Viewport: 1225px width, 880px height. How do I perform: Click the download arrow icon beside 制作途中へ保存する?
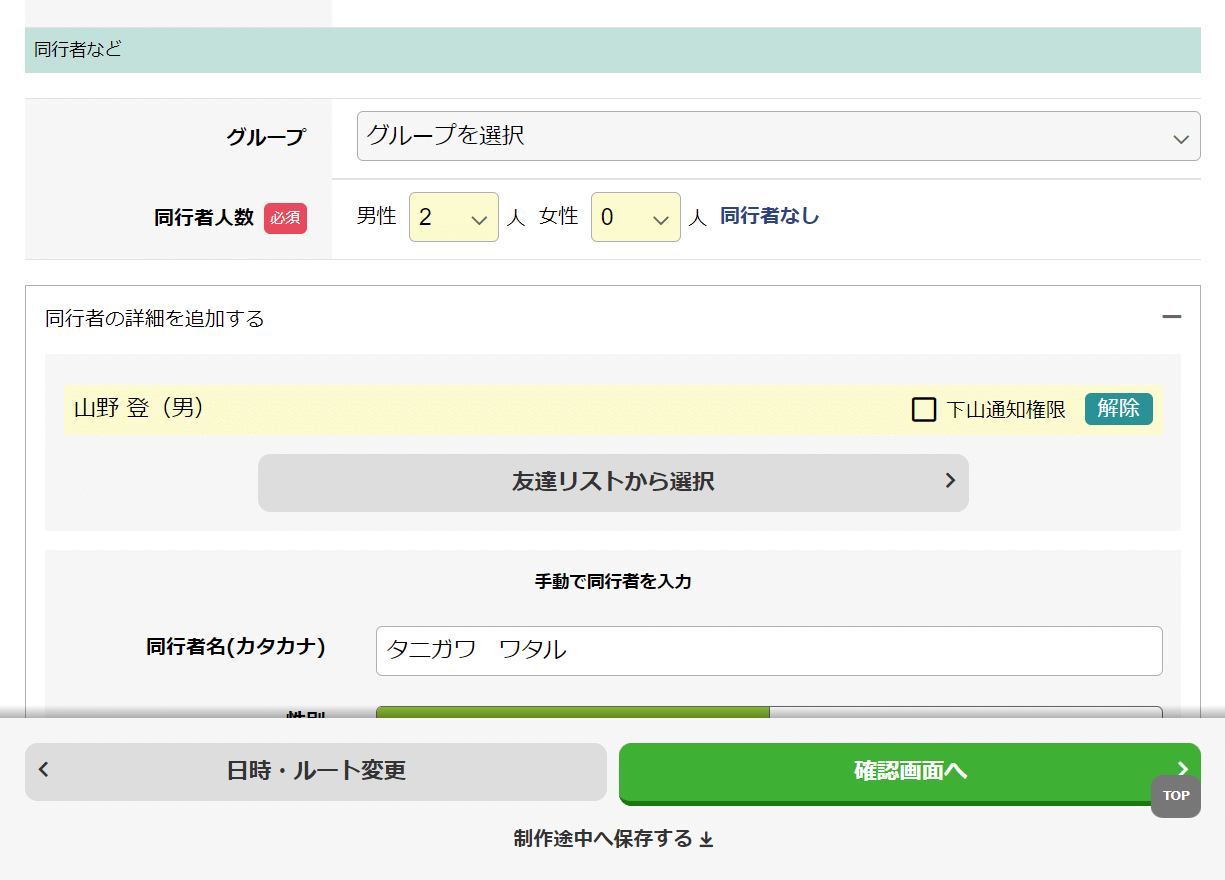click(x=706, y=840)
